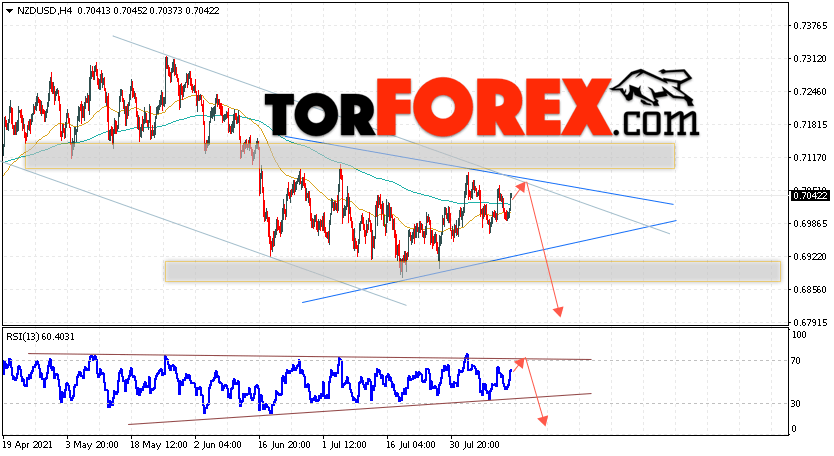
Task: Select the 1 Jul 12:00 time label
Action: 344,444
